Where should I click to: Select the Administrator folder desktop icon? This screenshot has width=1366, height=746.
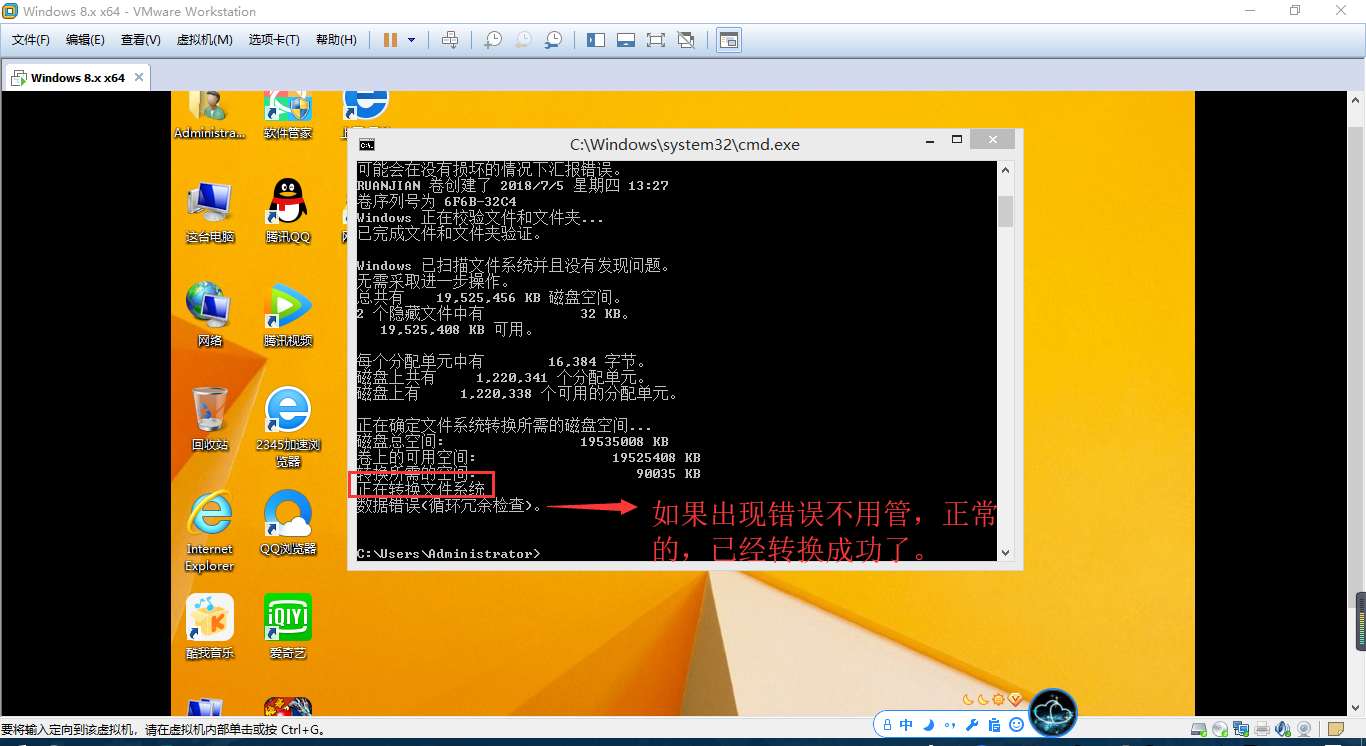[210, 116]
